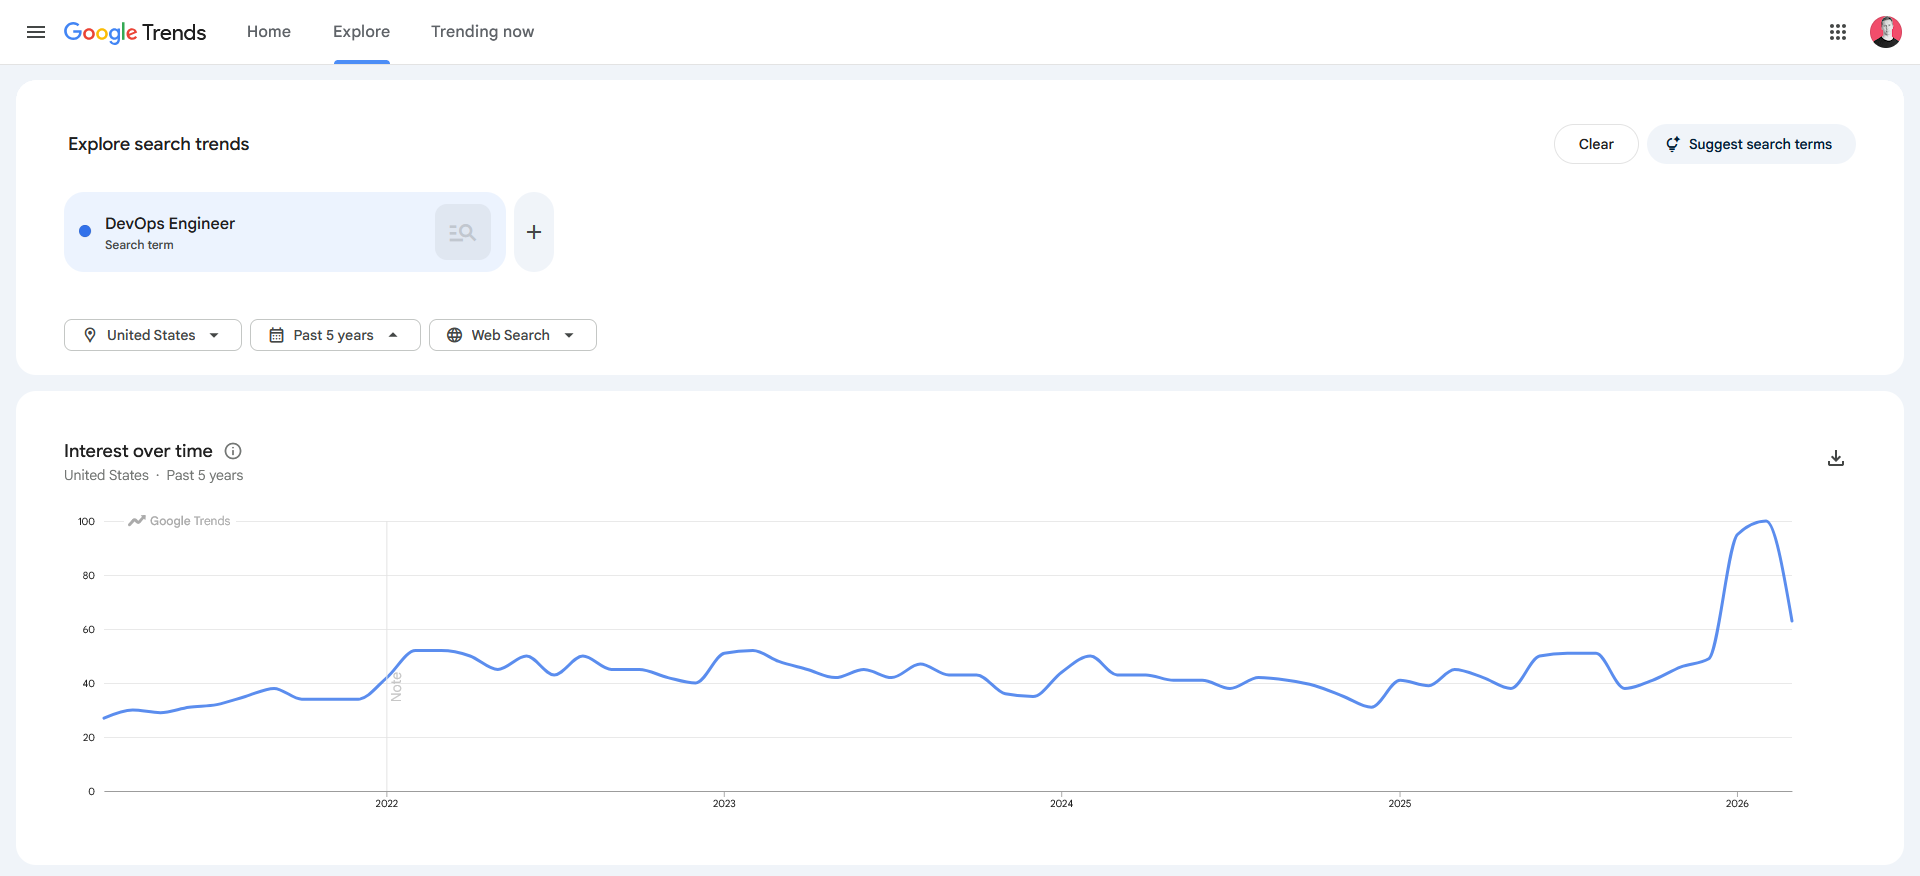Click the search term explore icon
This screenshot has width=1920, height=876.
coord(463,232)
